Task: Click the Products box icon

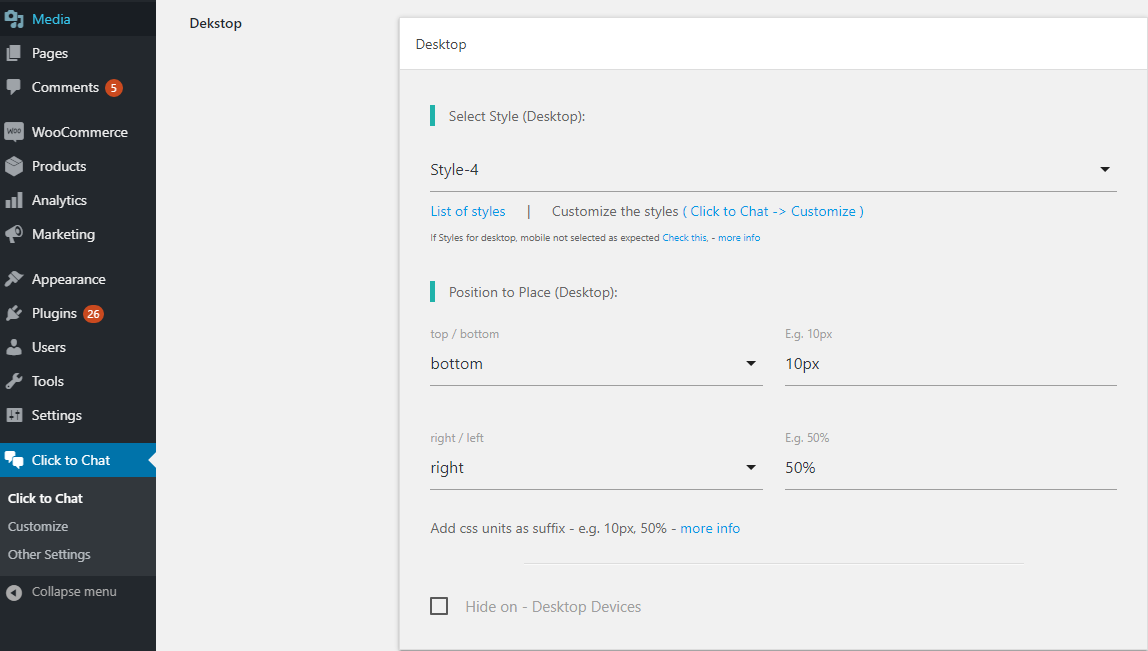Action: pyautogui.click(x=14, y=166)
